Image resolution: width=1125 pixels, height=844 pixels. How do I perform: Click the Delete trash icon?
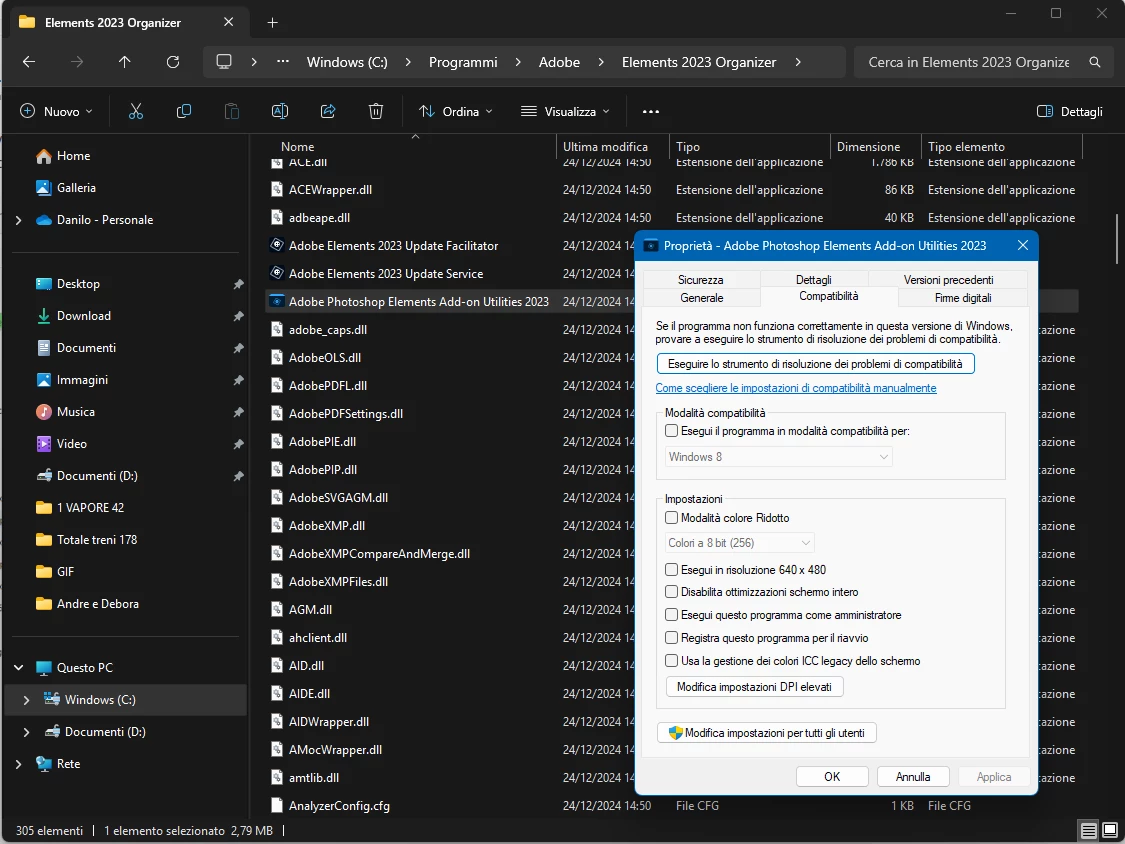tap(376, 111)
